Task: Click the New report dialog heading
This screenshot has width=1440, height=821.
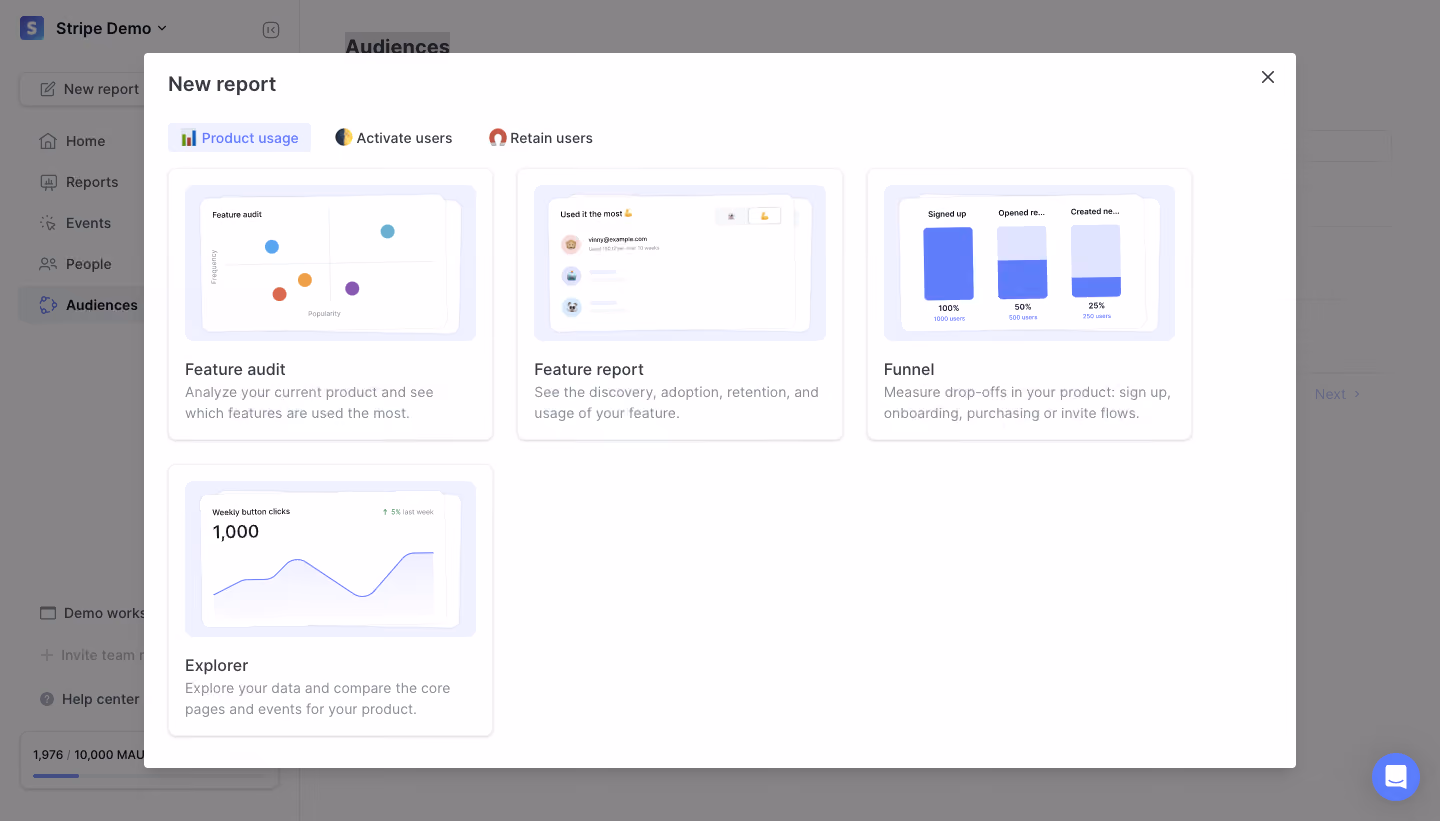Action: [222, 84]
